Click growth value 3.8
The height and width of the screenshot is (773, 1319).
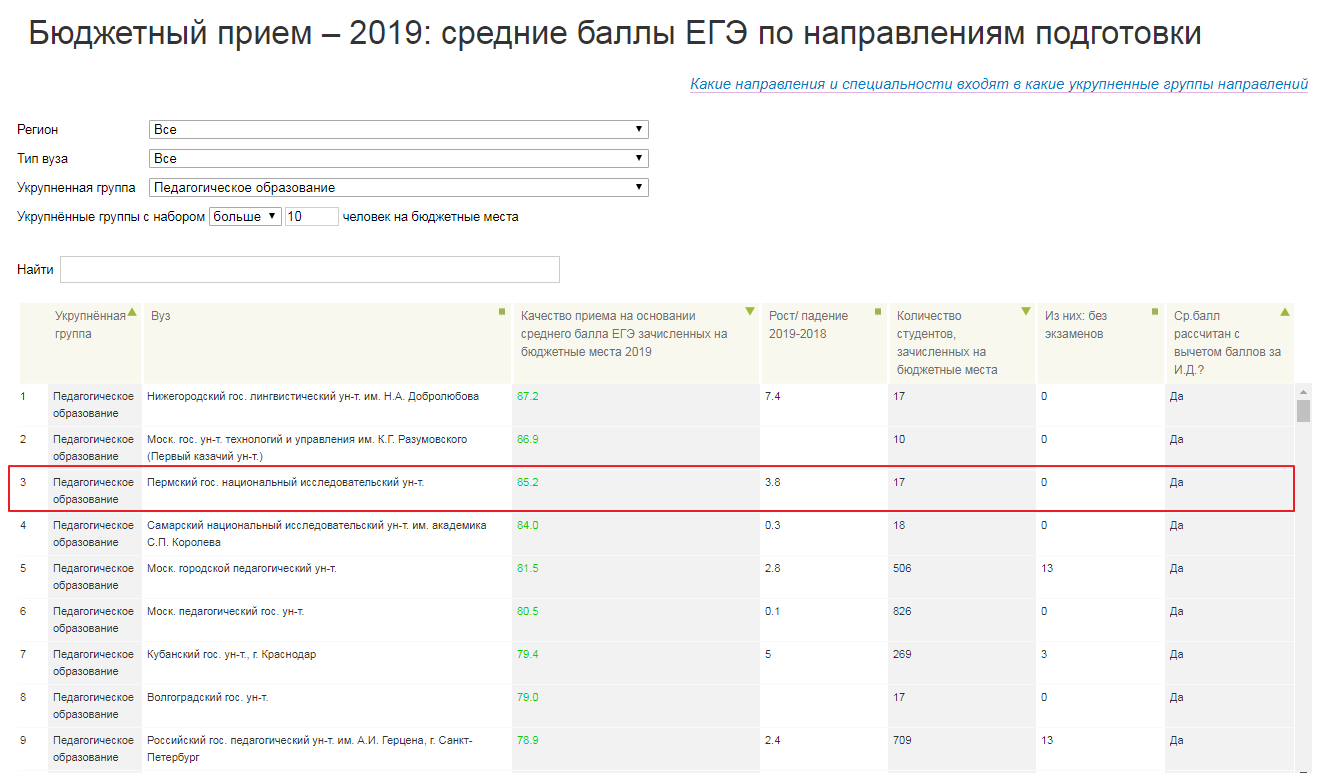tap(773, 482)
